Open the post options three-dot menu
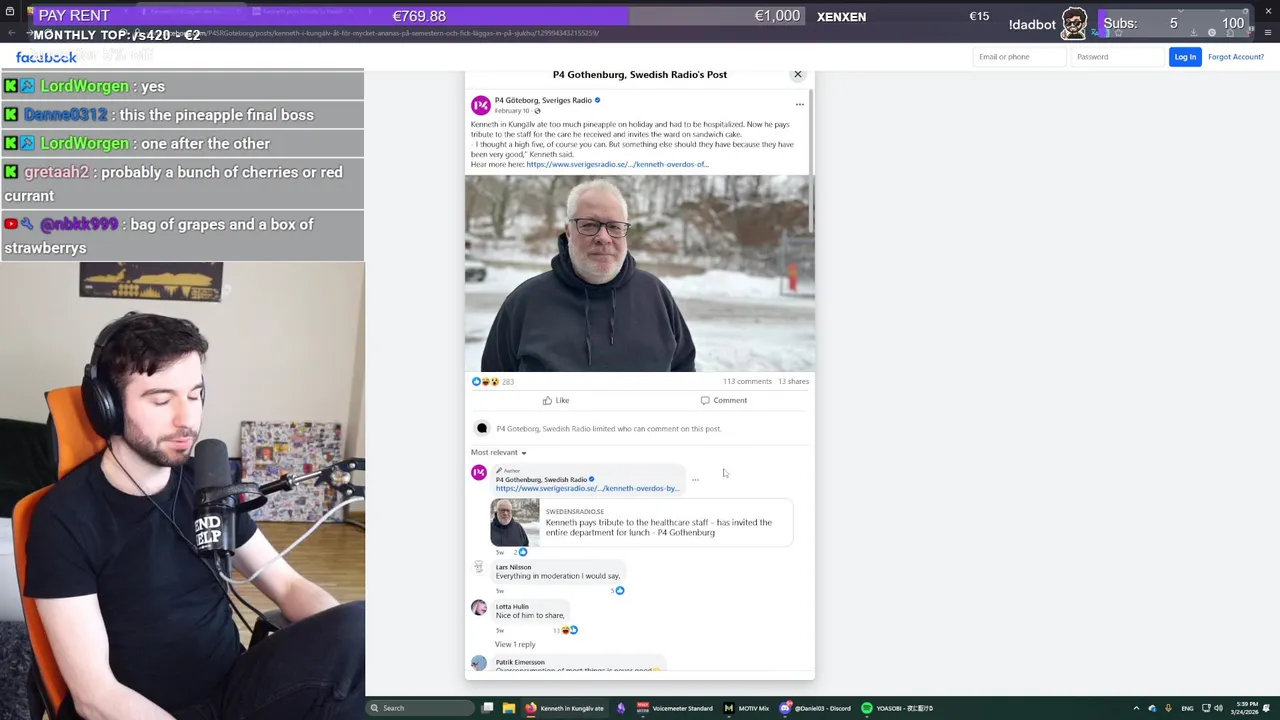 [799, 104]
